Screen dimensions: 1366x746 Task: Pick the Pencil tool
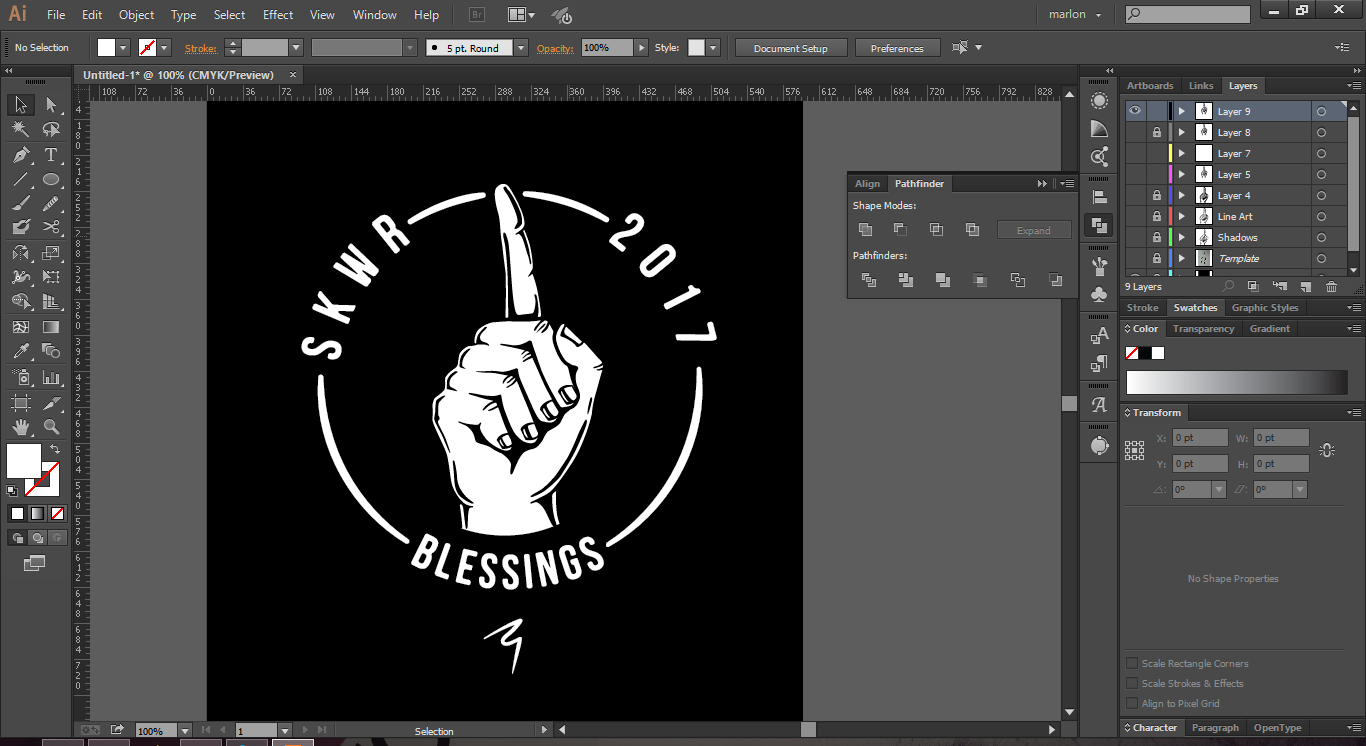click(51, 203)
